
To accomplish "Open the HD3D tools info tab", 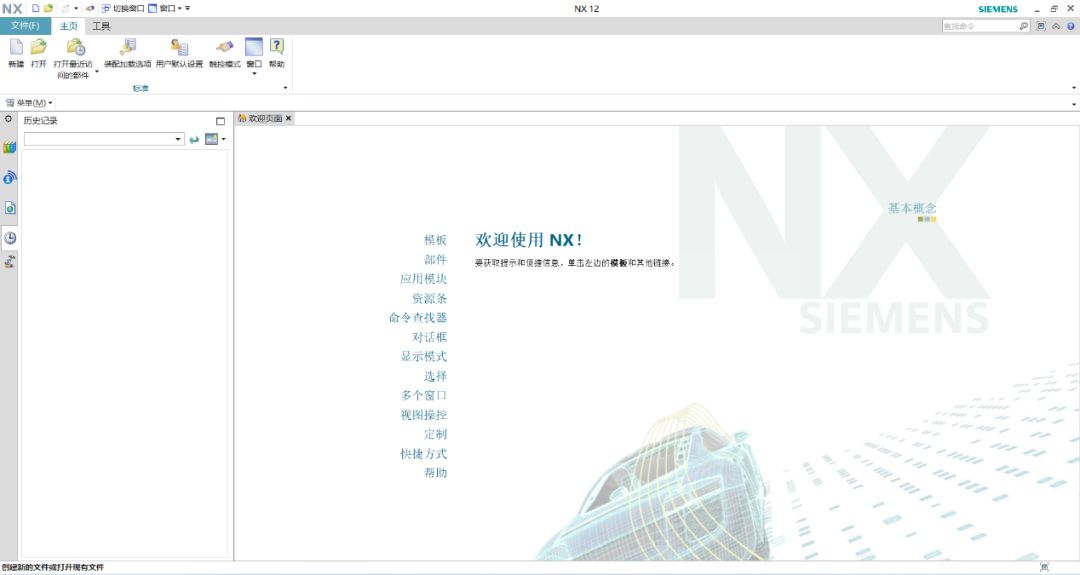I will (x=10, y=177).
